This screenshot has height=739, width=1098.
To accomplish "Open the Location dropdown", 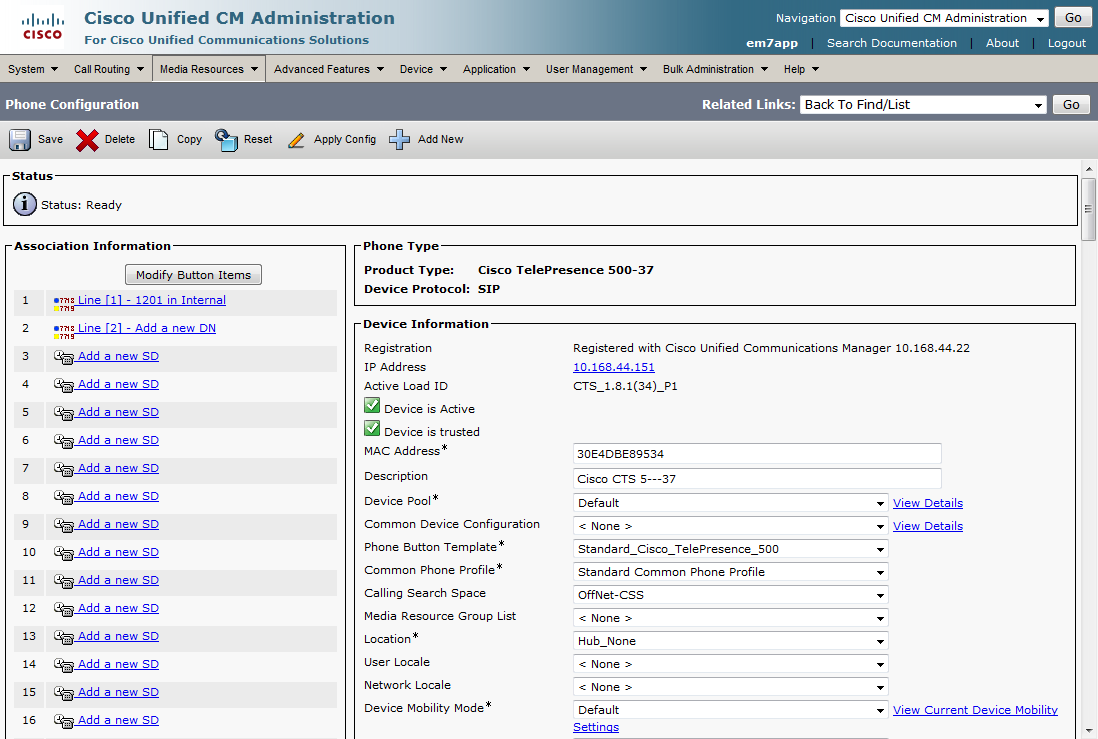I will [730, 641].
